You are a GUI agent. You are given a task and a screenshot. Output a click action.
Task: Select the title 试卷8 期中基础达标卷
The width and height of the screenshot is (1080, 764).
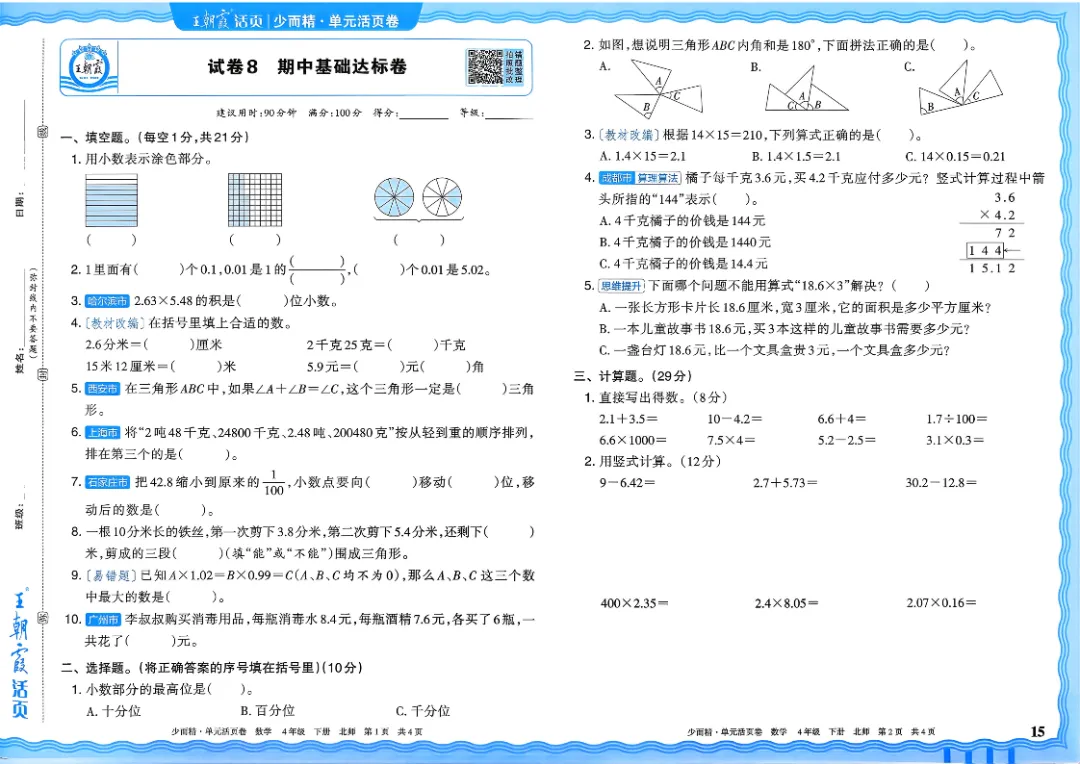(307, 67)
